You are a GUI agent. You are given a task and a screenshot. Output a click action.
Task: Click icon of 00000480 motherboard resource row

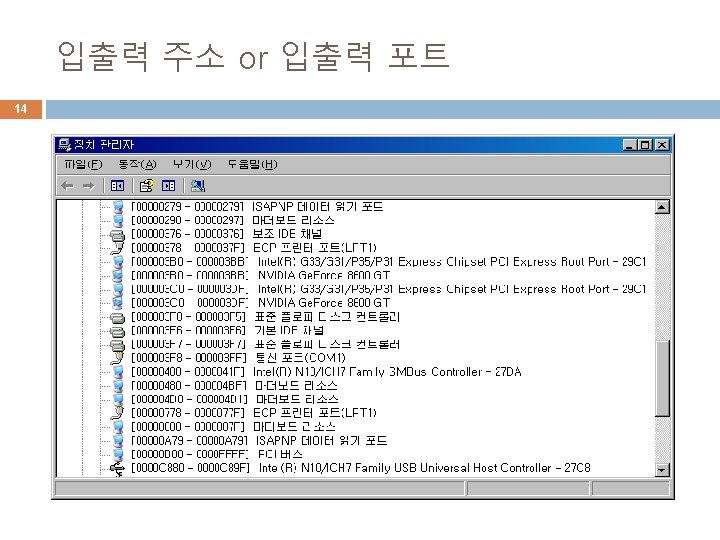click(x=118, y=386)
